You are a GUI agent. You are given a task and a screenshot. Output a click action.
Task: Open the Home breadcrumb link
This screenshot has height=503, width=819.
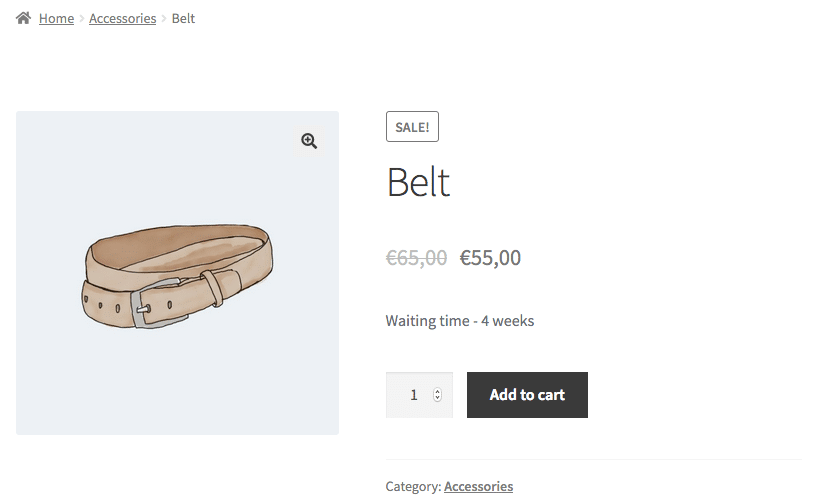[x=56, y=18]
